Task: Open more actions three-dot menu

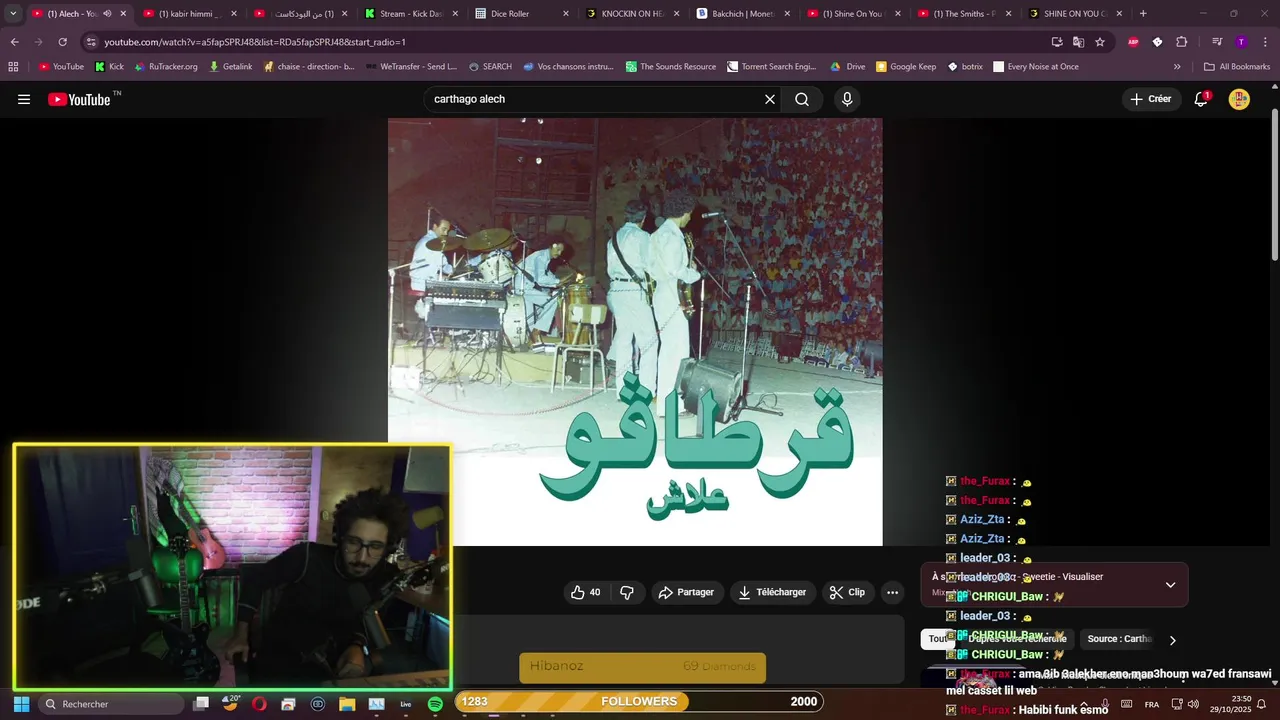Action: click(893, 592)
